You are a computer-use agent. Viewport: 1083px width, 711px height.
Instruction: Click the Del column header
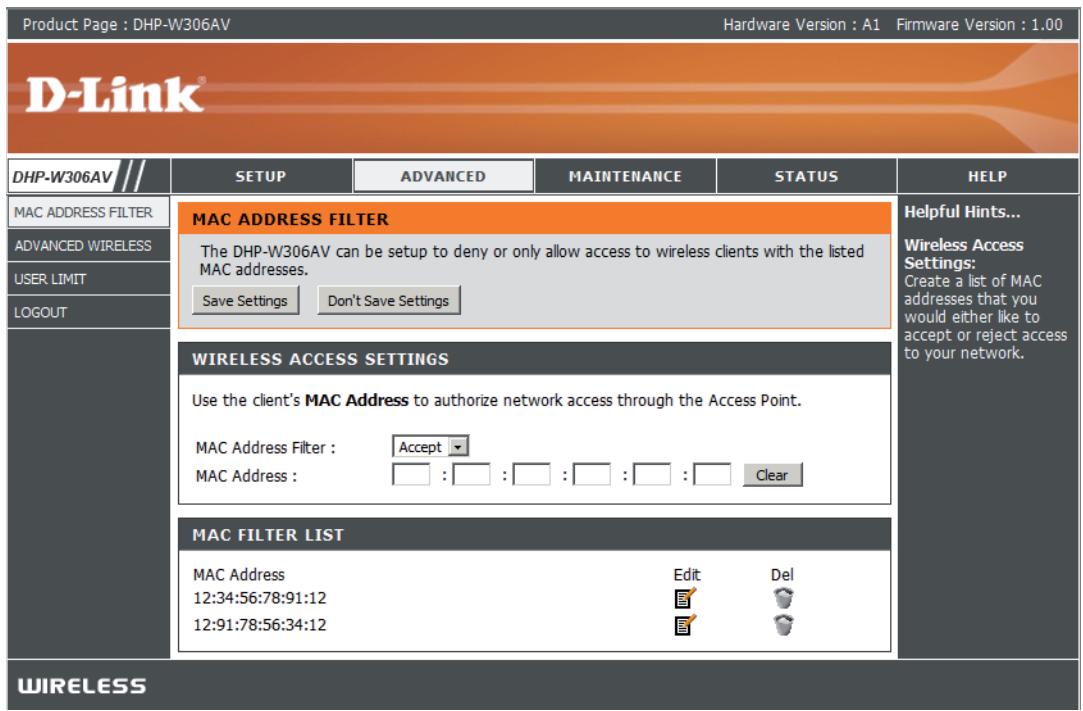pos(782,574)
